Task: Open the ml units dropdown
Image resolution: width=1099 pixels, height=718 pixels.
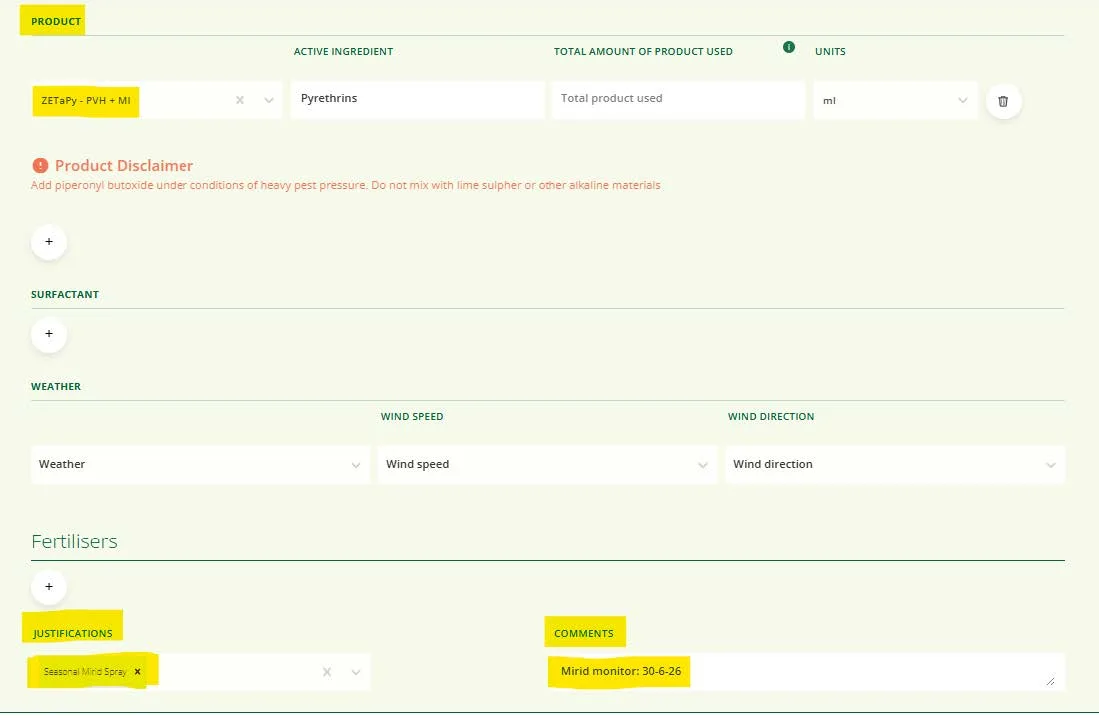Action: click(895, 100)
